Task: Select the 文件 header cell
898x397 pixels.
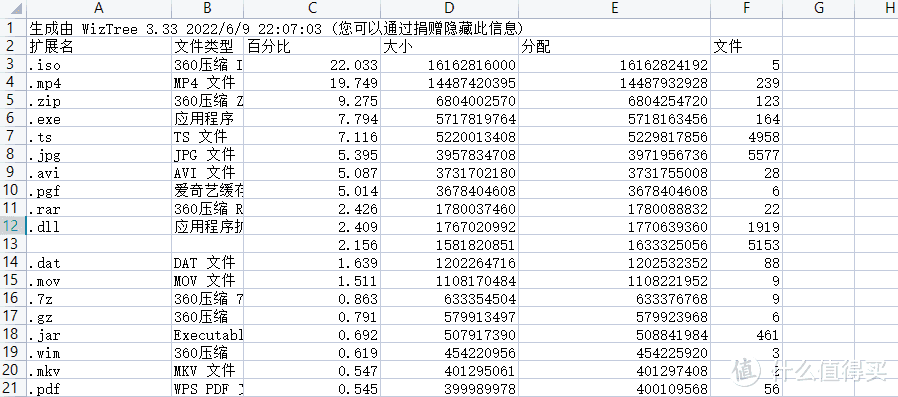Action: [x=746, y=46]
